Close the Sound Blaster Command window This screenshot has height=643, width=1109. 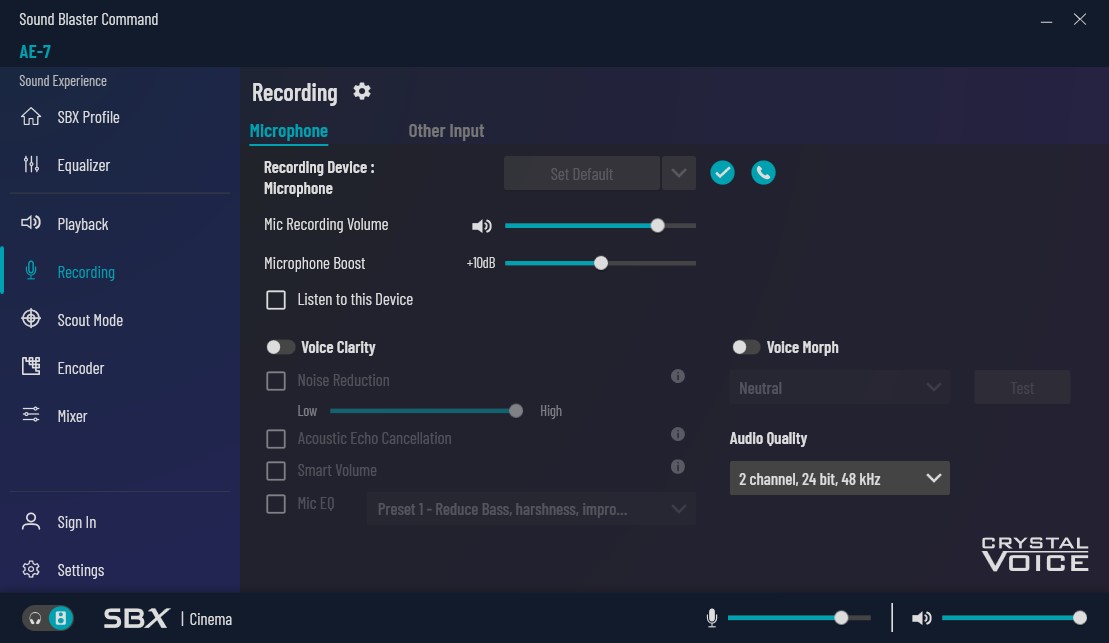[1079, 19]
